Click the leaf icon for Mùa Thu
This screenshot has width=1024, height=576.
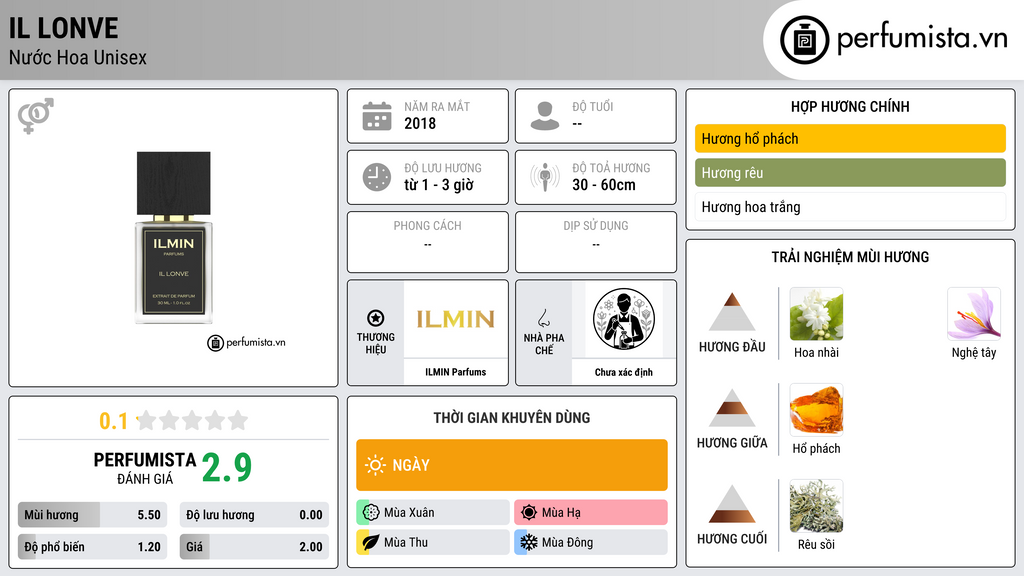pos(371,542)
